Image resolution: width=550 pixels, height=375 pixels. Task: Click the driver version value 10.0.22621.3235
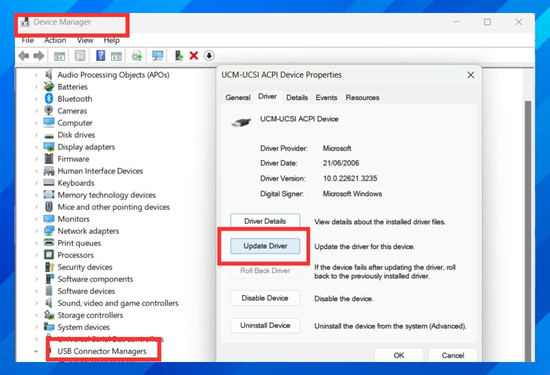pos(350,178)
